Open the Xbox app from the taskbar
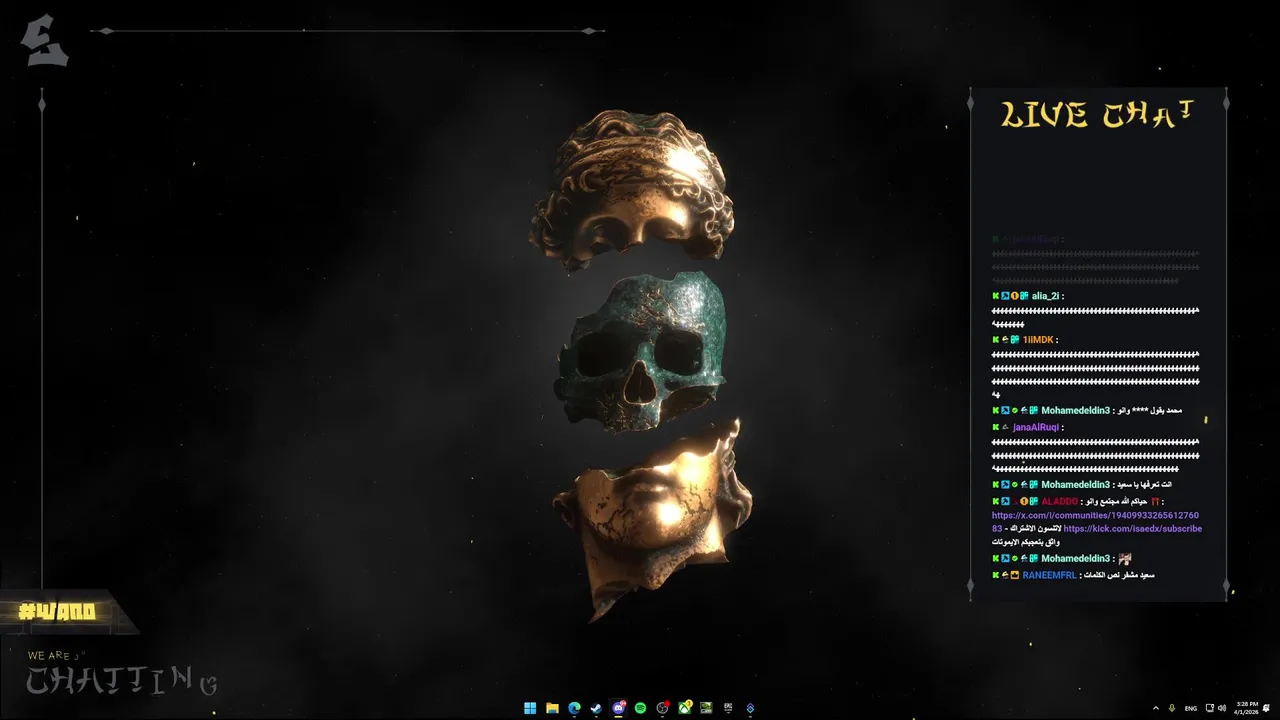1280x720 pixels. pyautogui.click(x=685, y=708)
